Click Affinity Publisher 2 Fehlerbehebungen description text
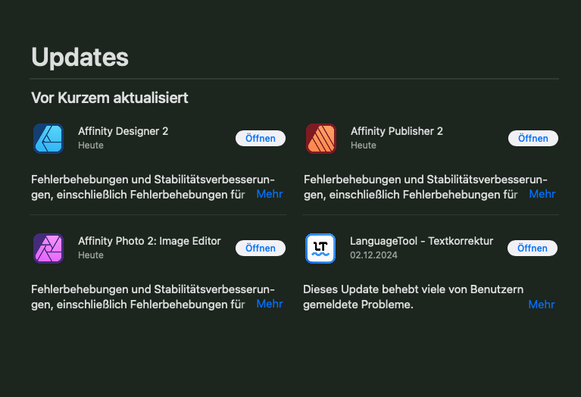Screen dimensions: 581x397 click(x=425, y=187)
